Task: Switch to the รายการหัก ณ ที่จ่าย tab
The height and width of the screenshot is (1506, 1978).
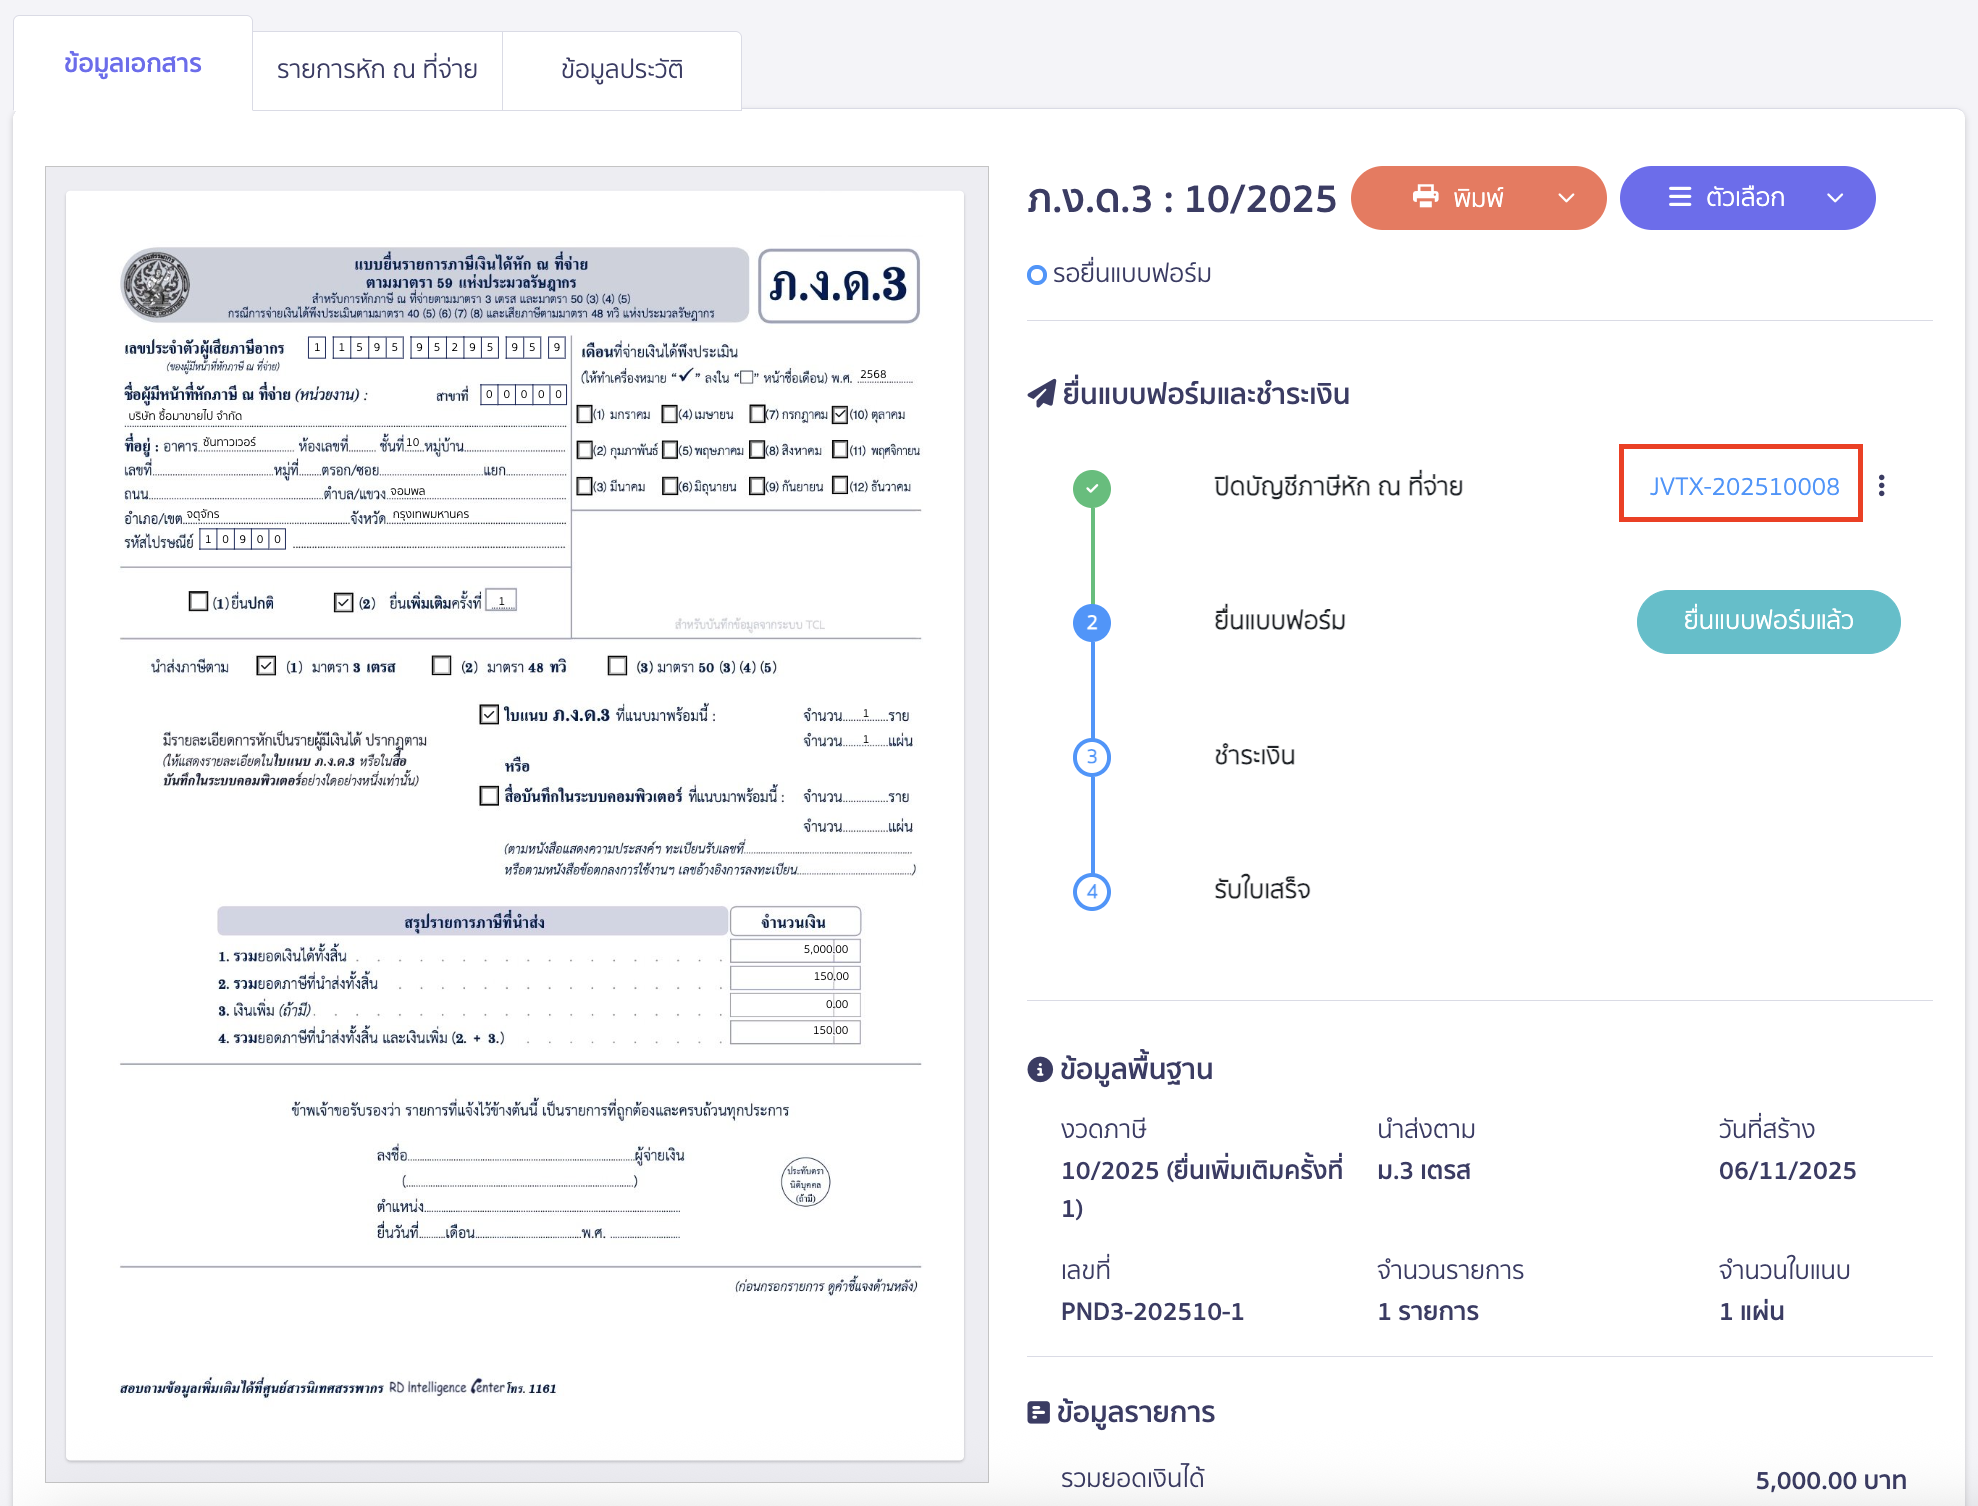Action: [377, 70]
